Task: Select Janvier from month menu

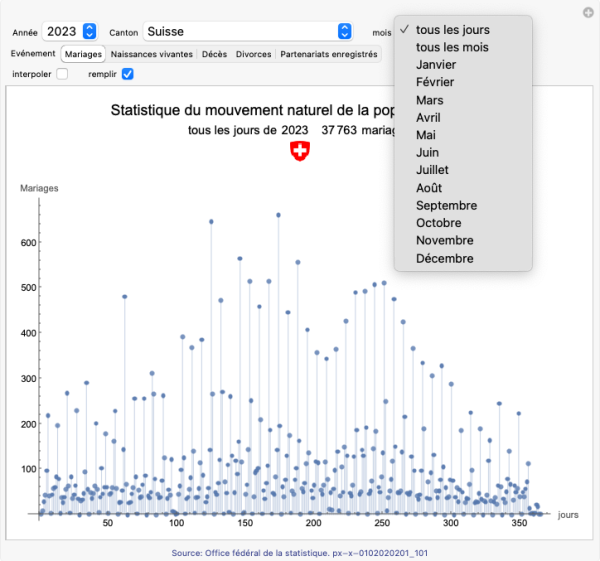Action: (437, 65)
